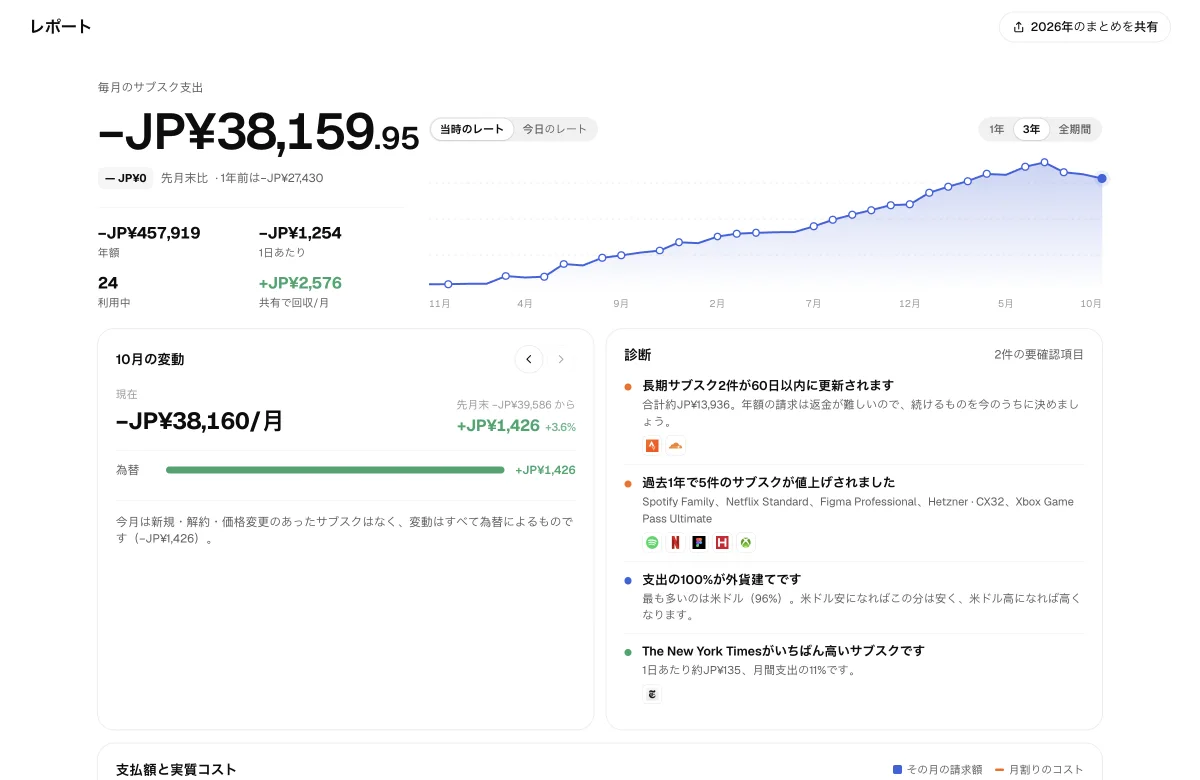Image resolution: width=1200 pixels, height=780 pixels.
Task: Click the green 為替 change bar
Action: (335, 470)
